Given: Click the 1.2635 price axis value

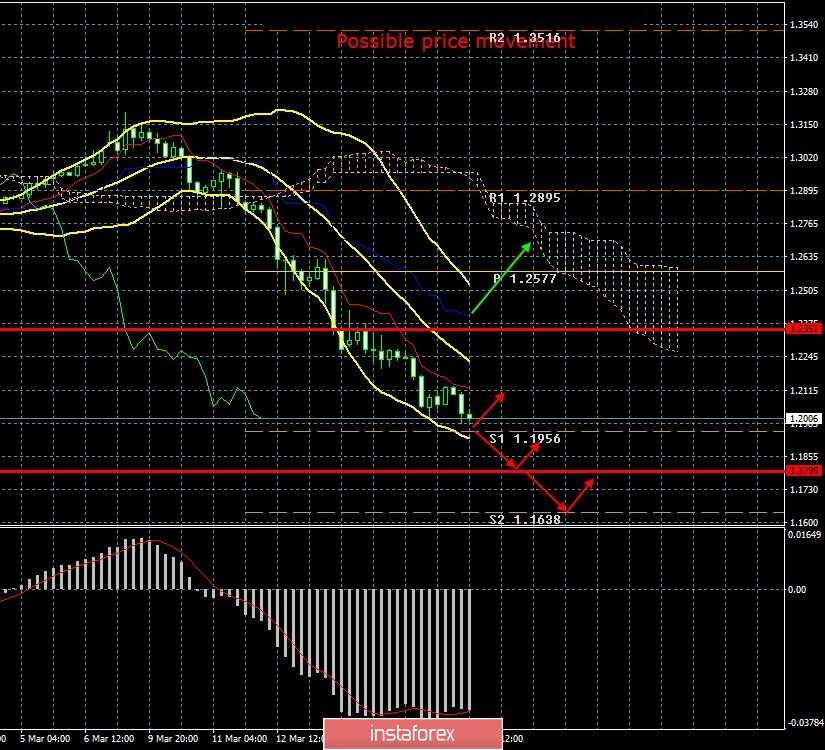Looking at the screenshot, I should 804,257.
